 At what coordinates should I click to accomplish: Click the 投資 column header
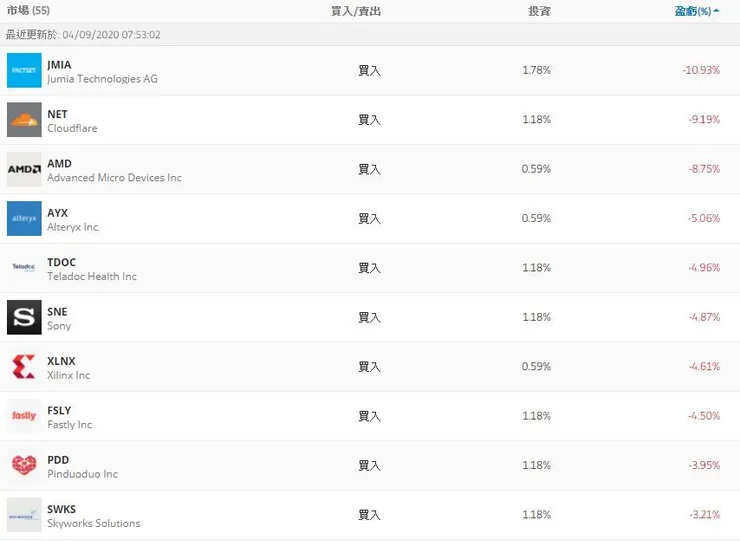click(x=539, y=11)
